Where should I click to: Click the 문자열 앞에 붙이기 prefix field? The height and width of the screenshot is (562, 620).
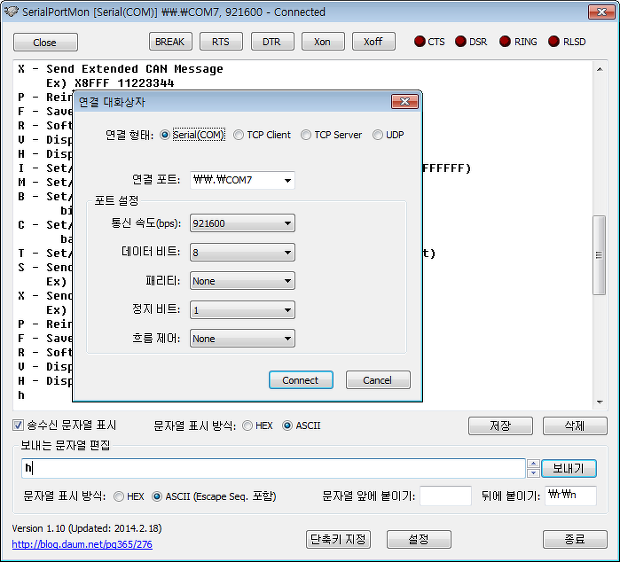(x=446, y=496)
